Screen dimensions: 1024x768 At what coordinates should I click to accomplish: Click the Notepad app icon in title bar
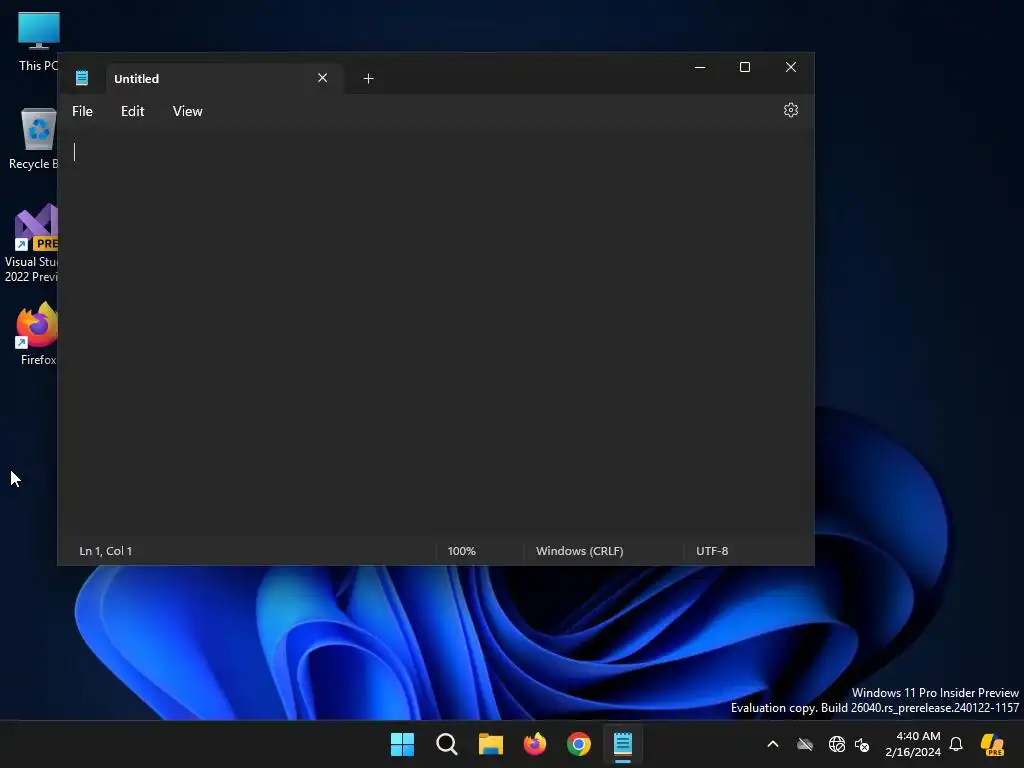point(82,78)
